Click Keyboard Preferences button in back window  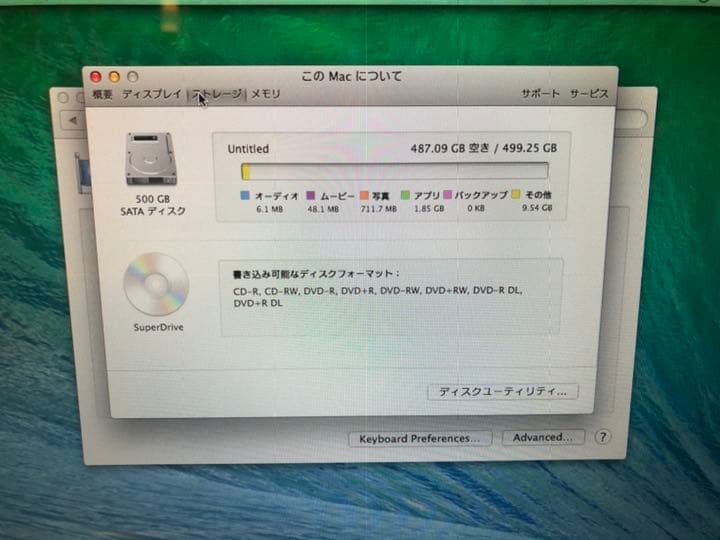pyautogui.click(x=420, y=439)
